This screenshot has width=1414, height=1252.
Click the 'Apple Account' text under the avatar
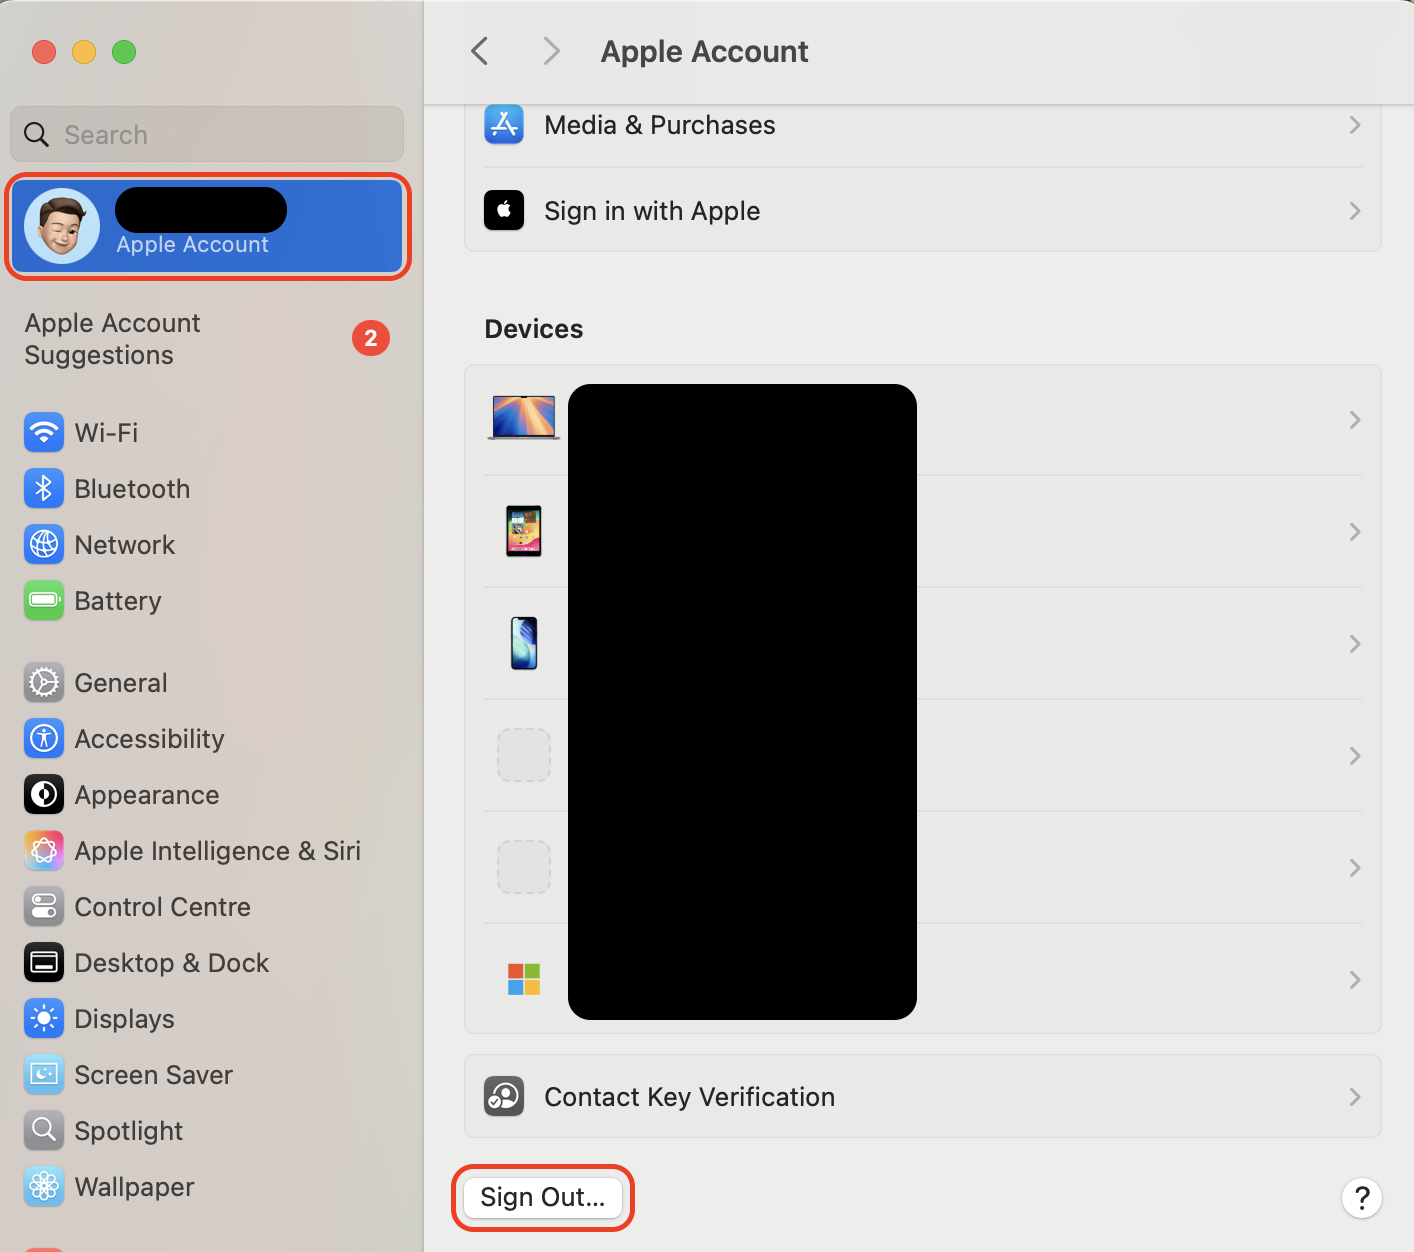[193, 245]
